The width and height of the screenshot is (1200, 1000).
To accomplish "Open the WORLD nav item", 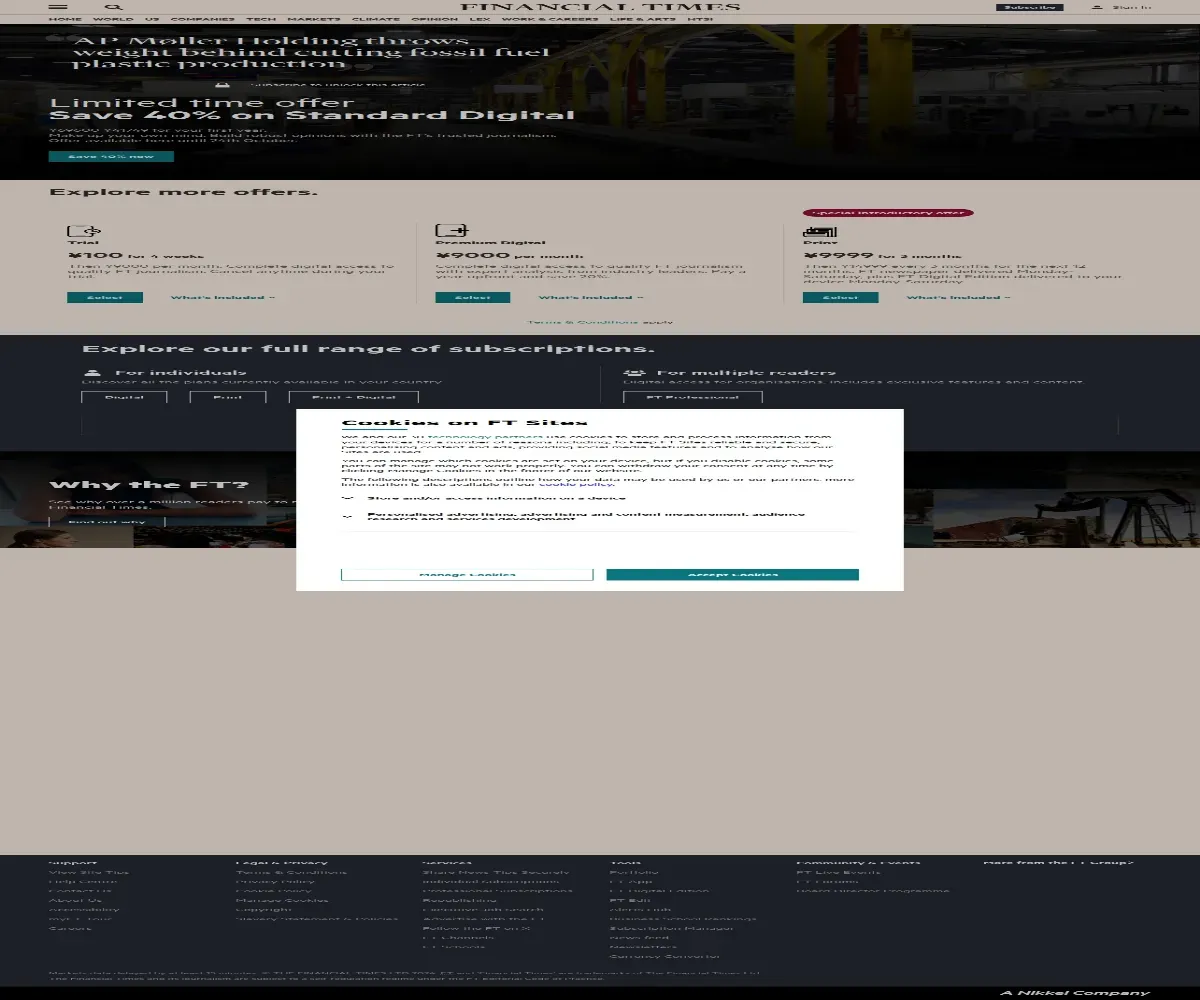I will [x=113, y=19].
